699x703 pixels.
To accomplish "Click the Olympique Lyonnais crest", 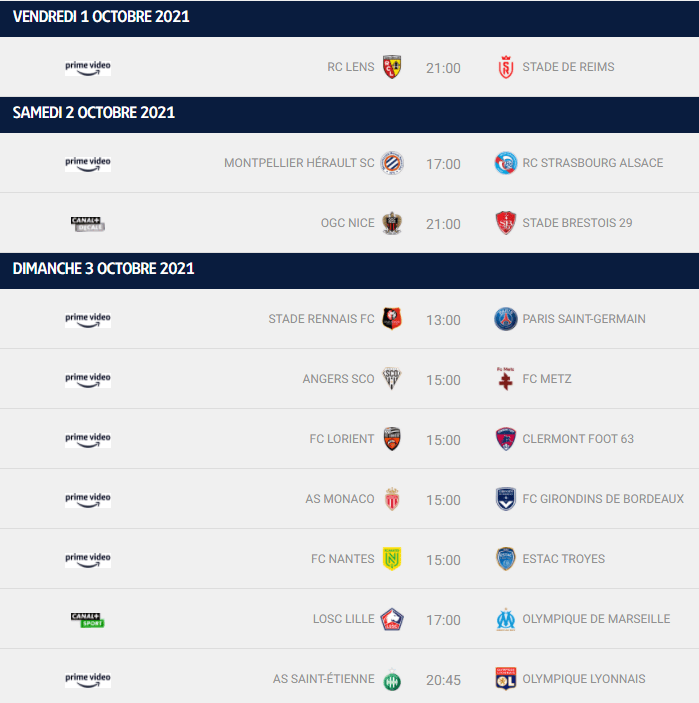I will point(506,678).
